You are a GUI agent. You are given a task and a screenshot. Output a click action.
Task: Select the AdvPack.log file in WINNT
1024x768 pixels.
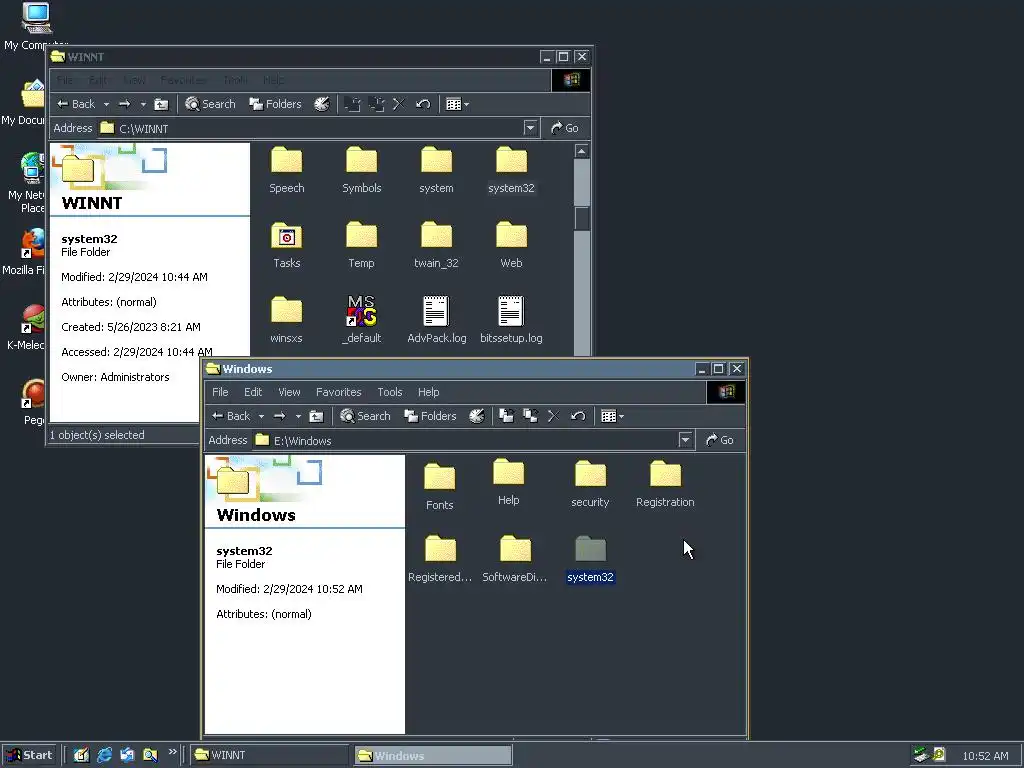click(436, 320)
